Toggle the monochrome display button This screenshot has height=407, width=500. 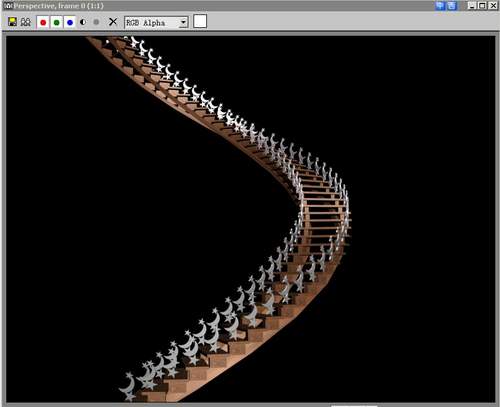coord(96,22)
